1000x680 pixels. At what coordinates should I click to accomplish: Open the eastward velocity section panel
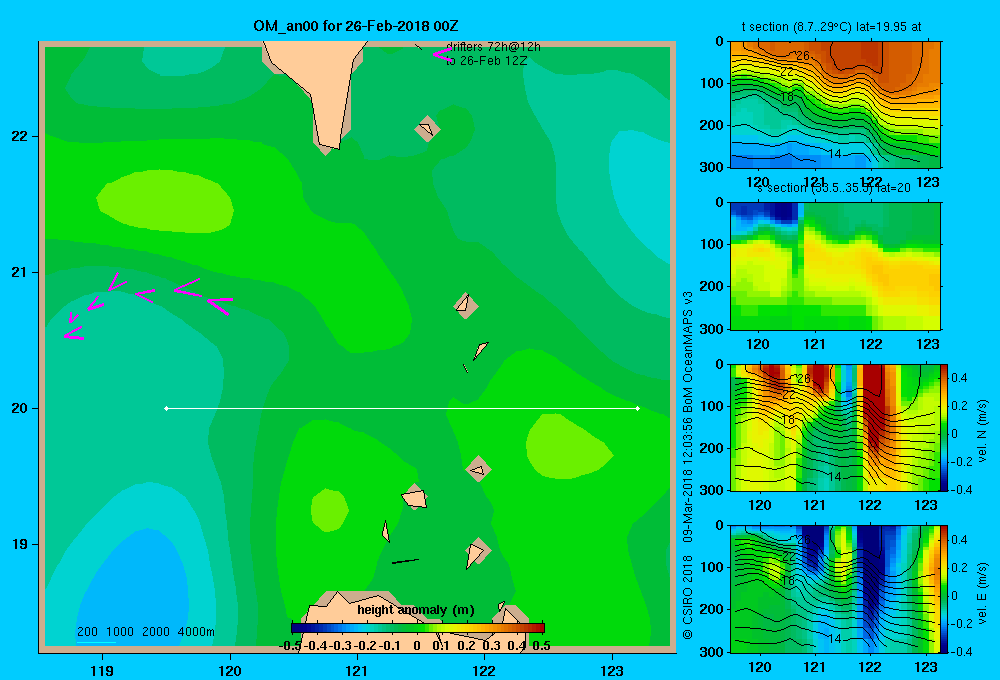835,589
